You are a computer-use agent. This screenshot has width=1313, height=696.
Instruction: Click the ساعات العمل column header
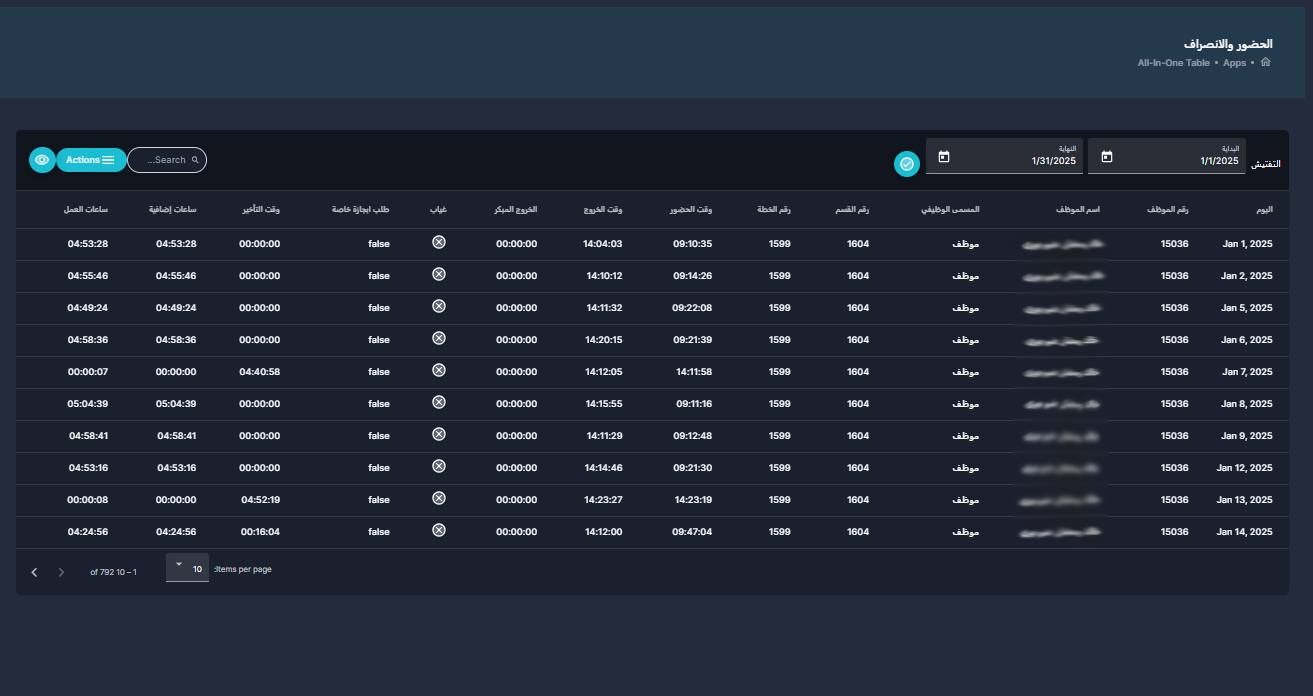[x=87, y=210]
